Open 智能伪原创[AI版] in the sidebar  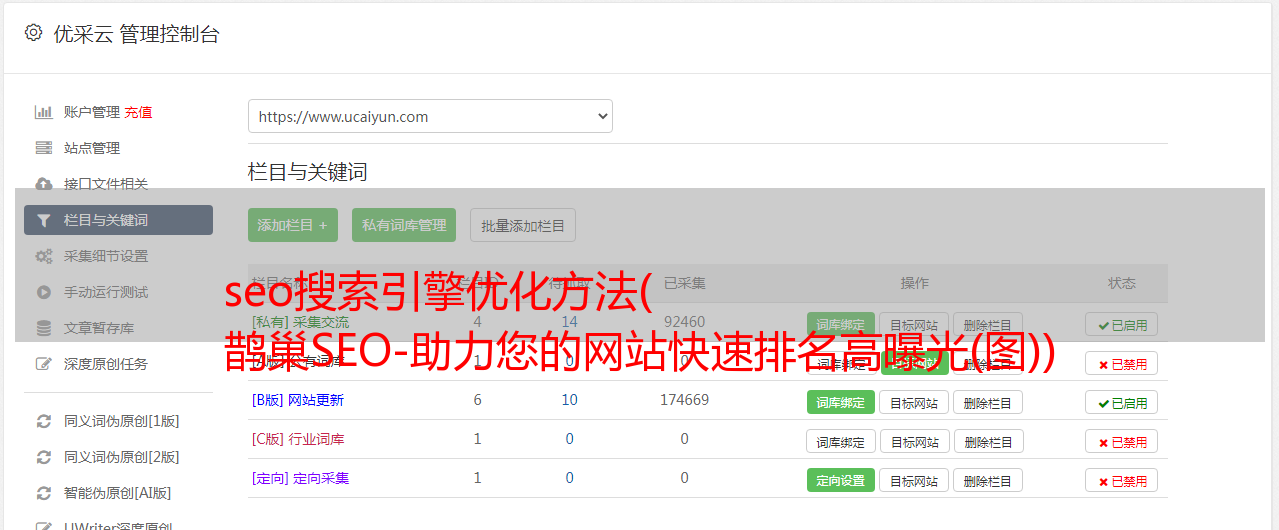(118, 493)
